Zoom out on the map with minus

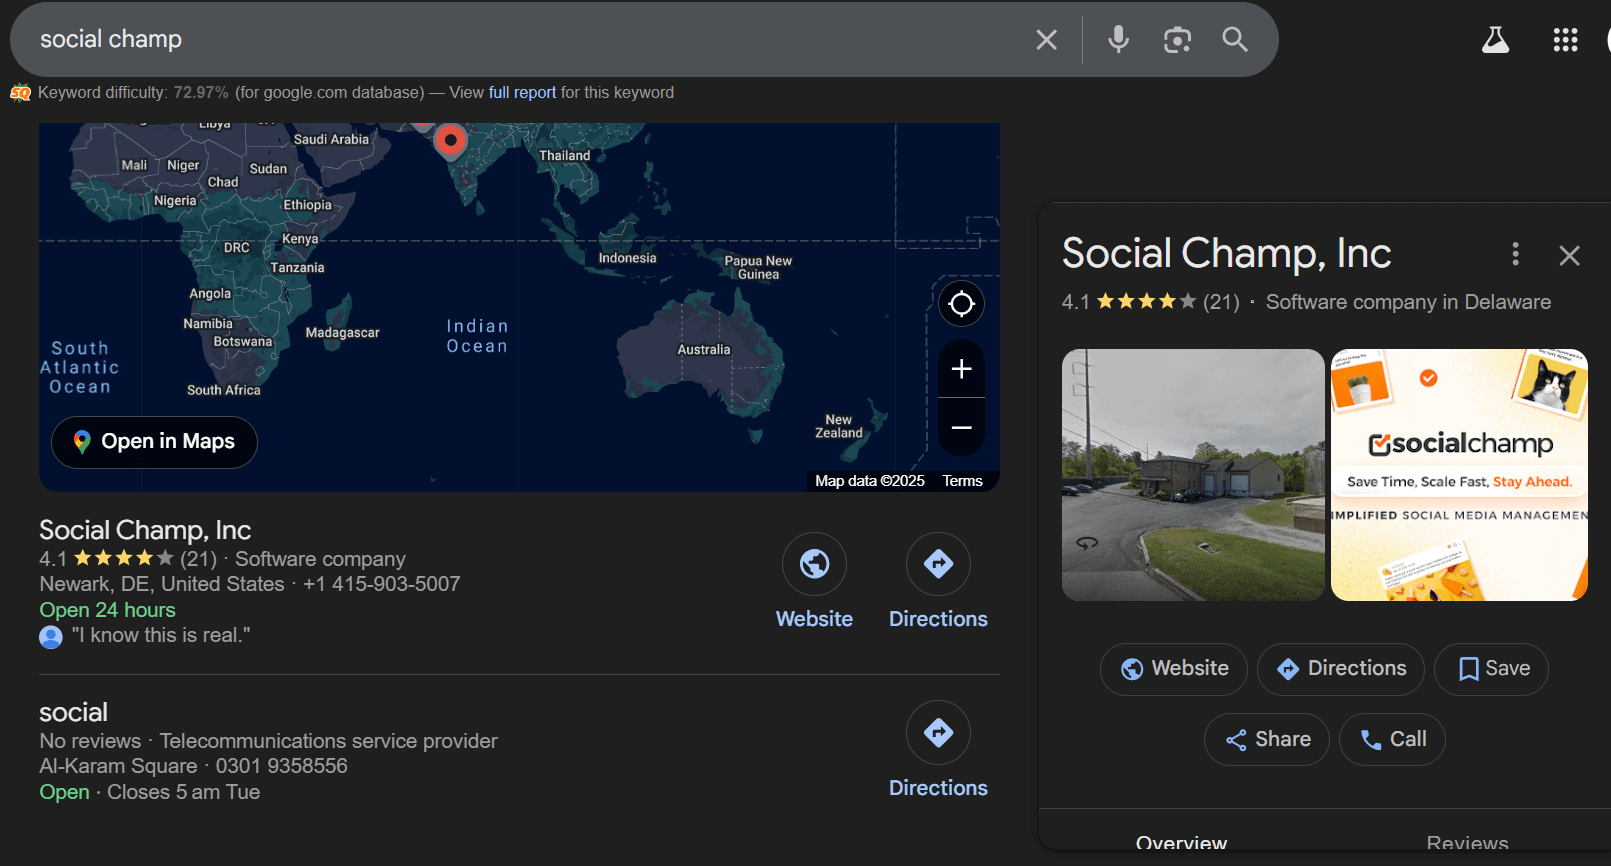961,427
